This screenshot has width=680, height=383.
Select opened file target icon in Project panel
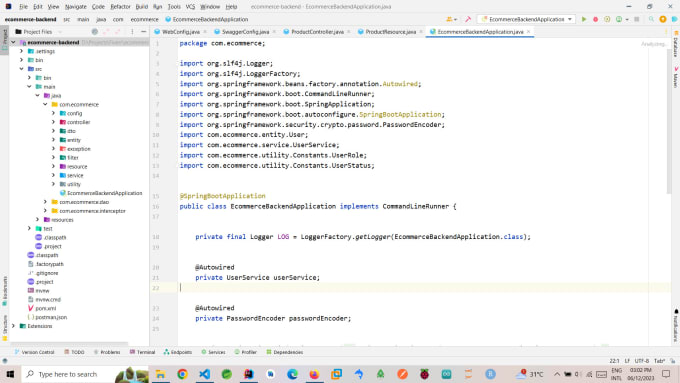(95, 32)
